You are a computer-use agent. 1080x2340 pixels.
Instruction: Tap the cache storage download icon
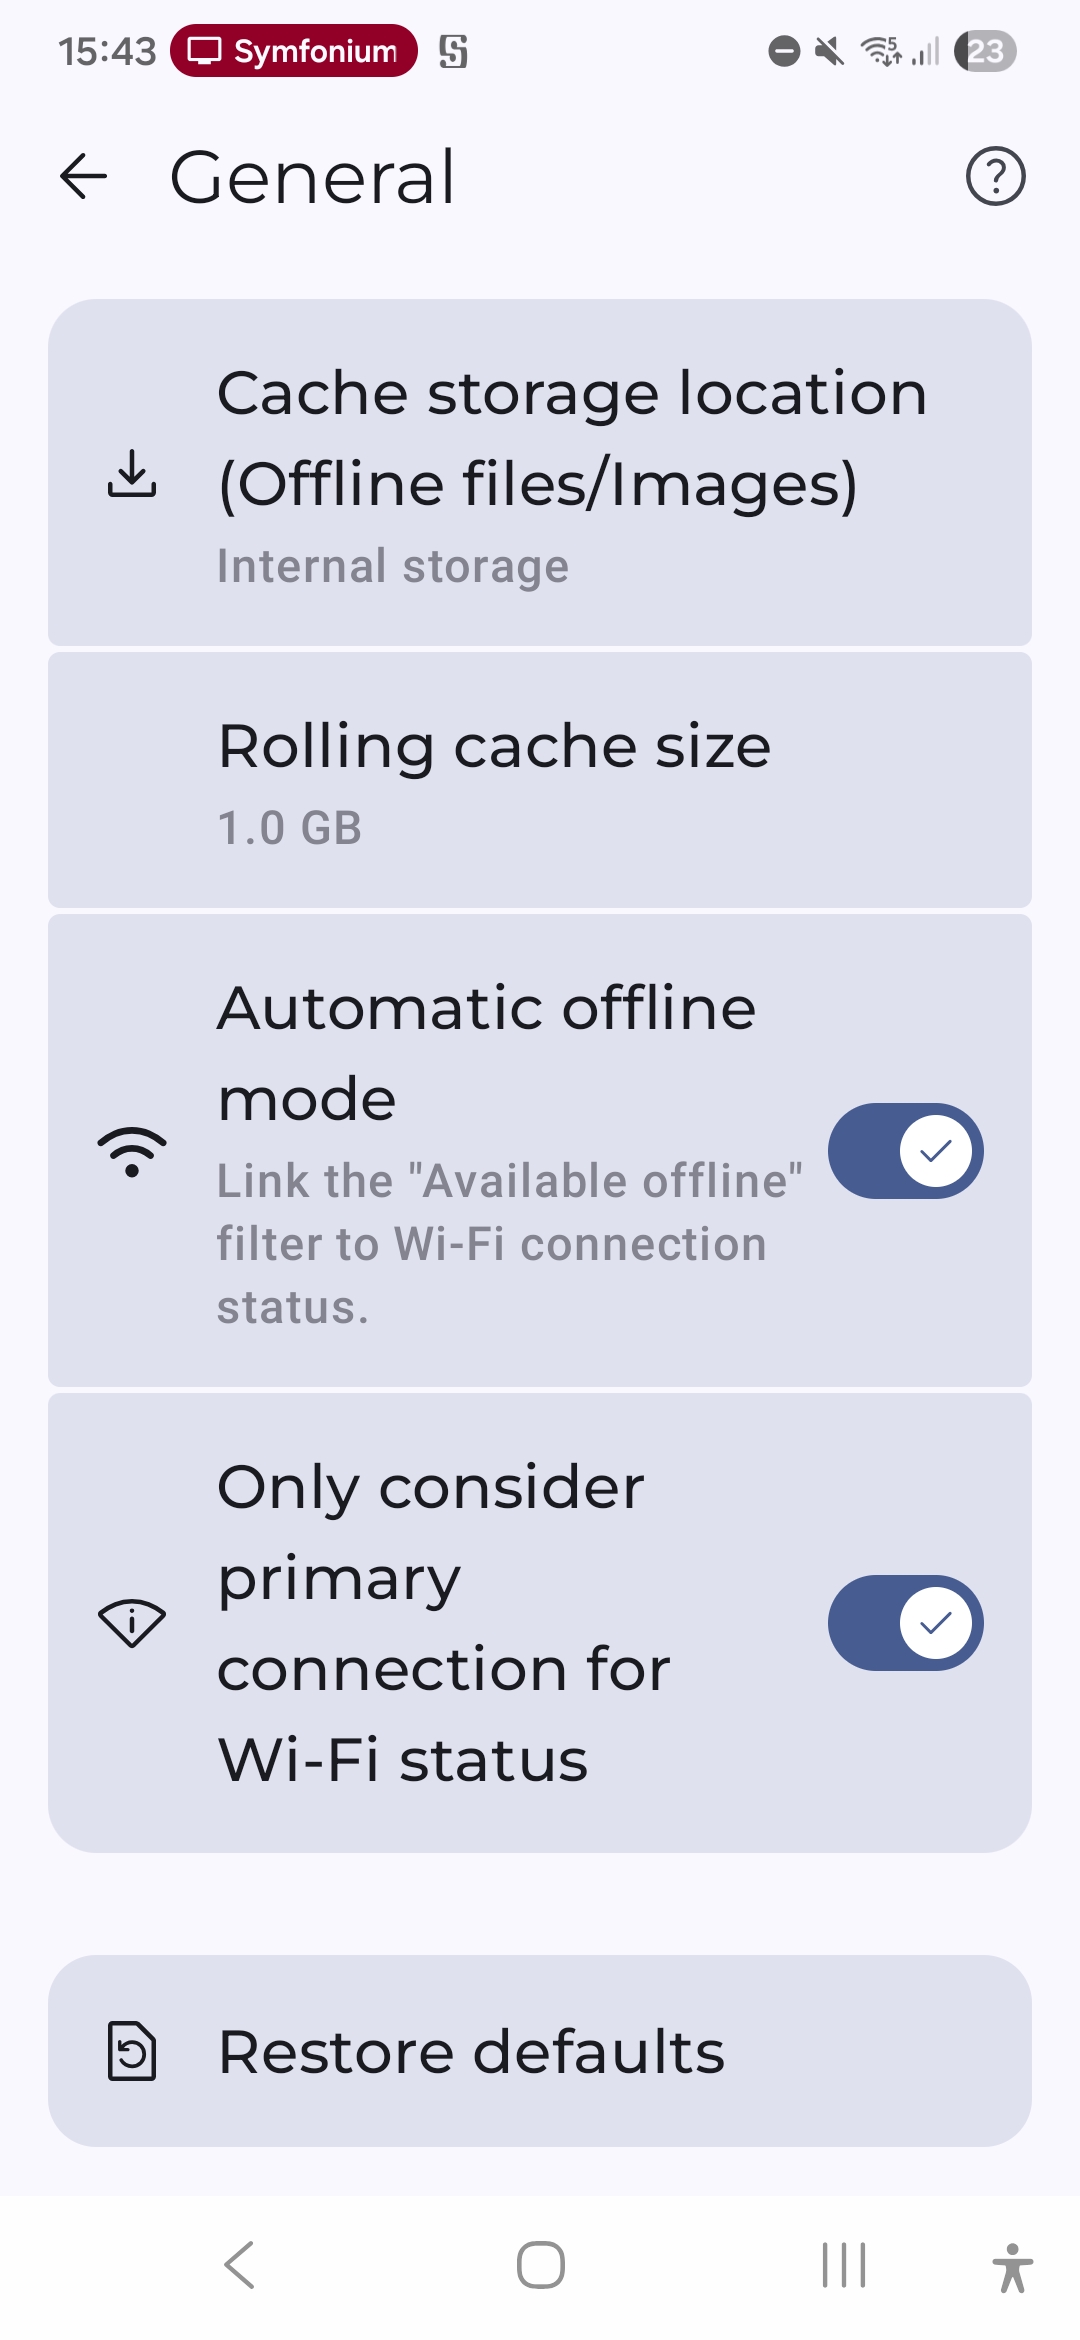tap(132, 473)
